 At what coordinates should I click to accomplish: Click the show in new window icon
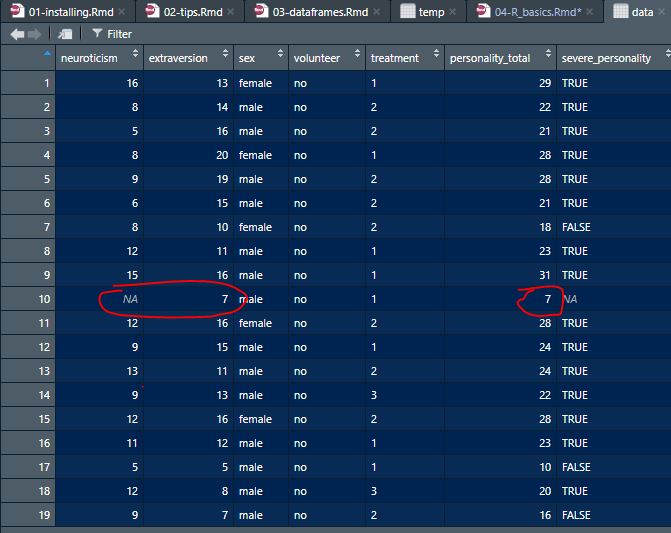click(65, 34)
